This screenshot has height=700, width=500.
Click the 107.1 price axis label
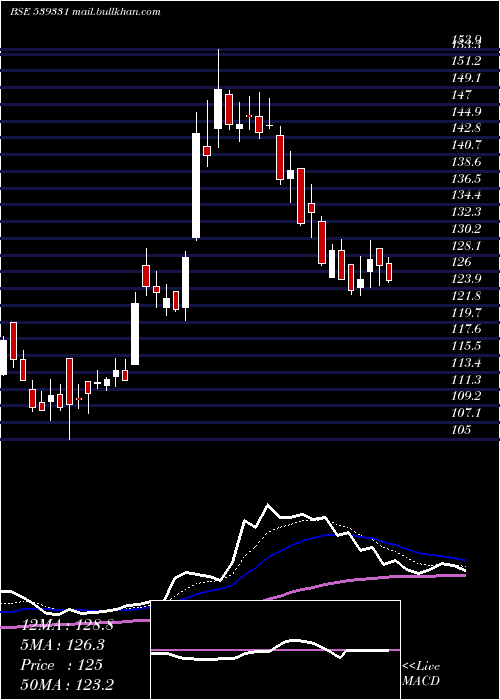[x=467, y=413]
